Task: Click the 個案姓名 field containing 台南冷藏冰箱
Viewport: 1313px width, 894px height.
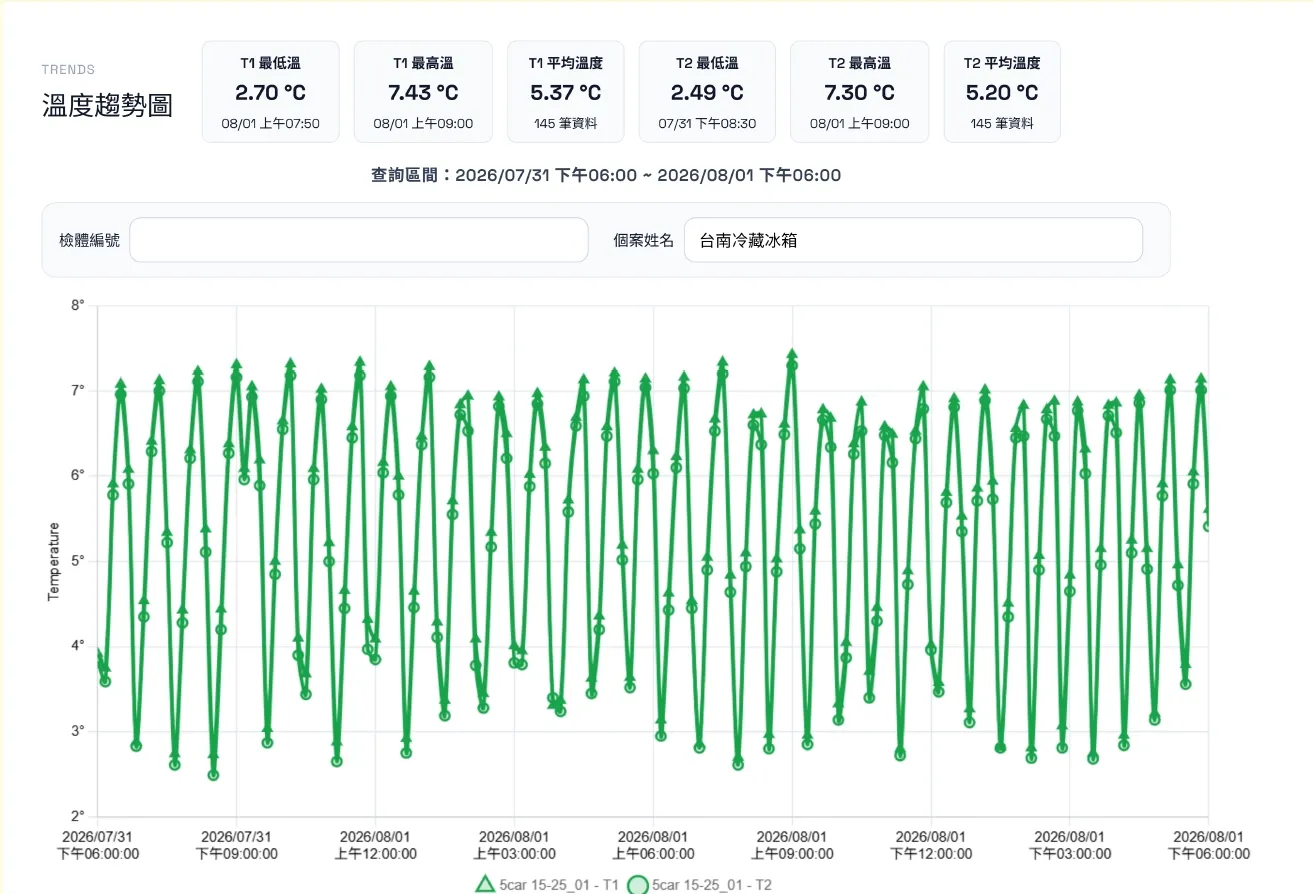Action: click(x=913, y=240)
